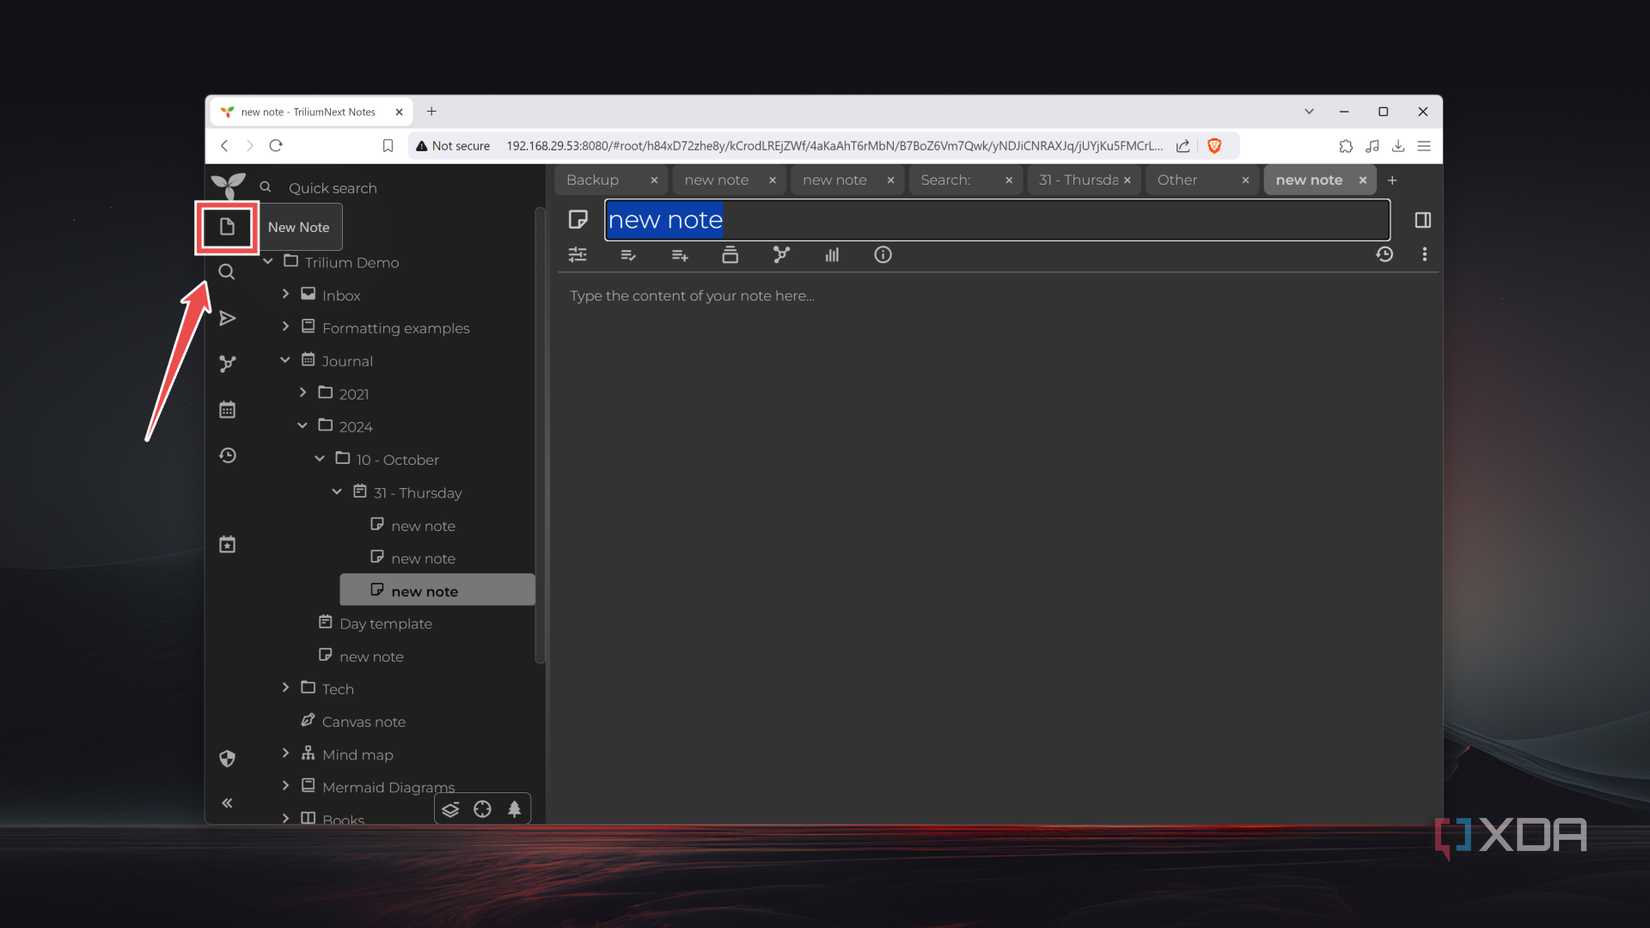Switch to the Backup tab
The image size is (1650, 928).
tap(592, 180)
